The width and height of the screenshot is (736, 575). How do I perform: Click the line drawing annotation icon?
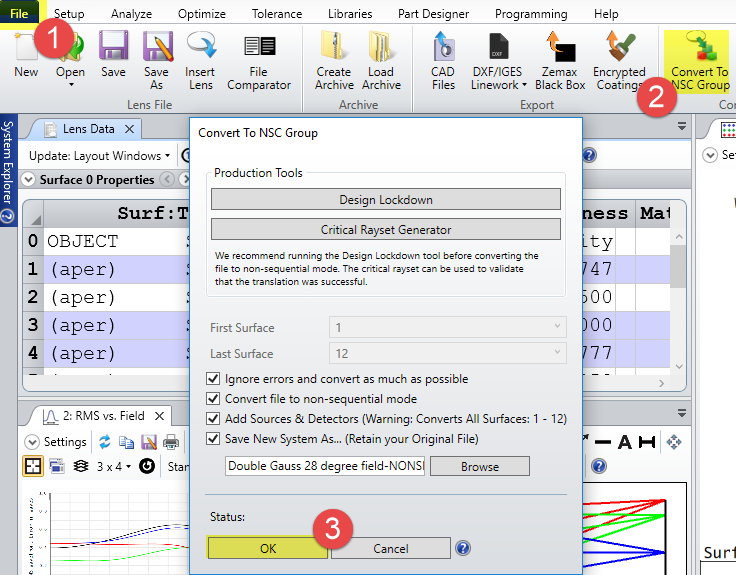pos(603,442)
